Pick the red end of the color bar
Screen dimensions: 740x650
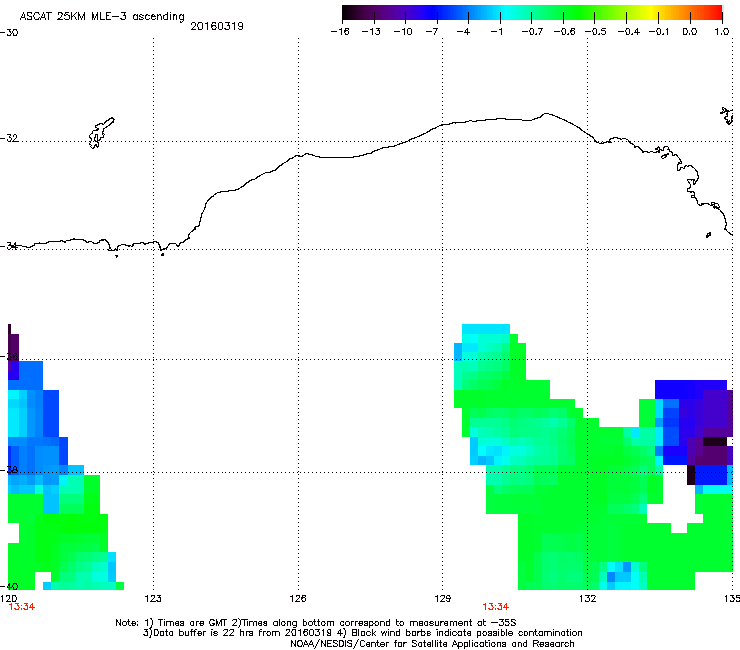point(715,12)
